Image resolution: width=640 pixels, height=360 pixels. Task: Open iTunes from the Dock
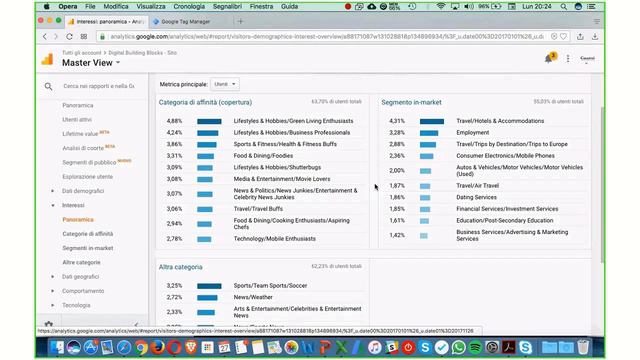tap(374, 347)
